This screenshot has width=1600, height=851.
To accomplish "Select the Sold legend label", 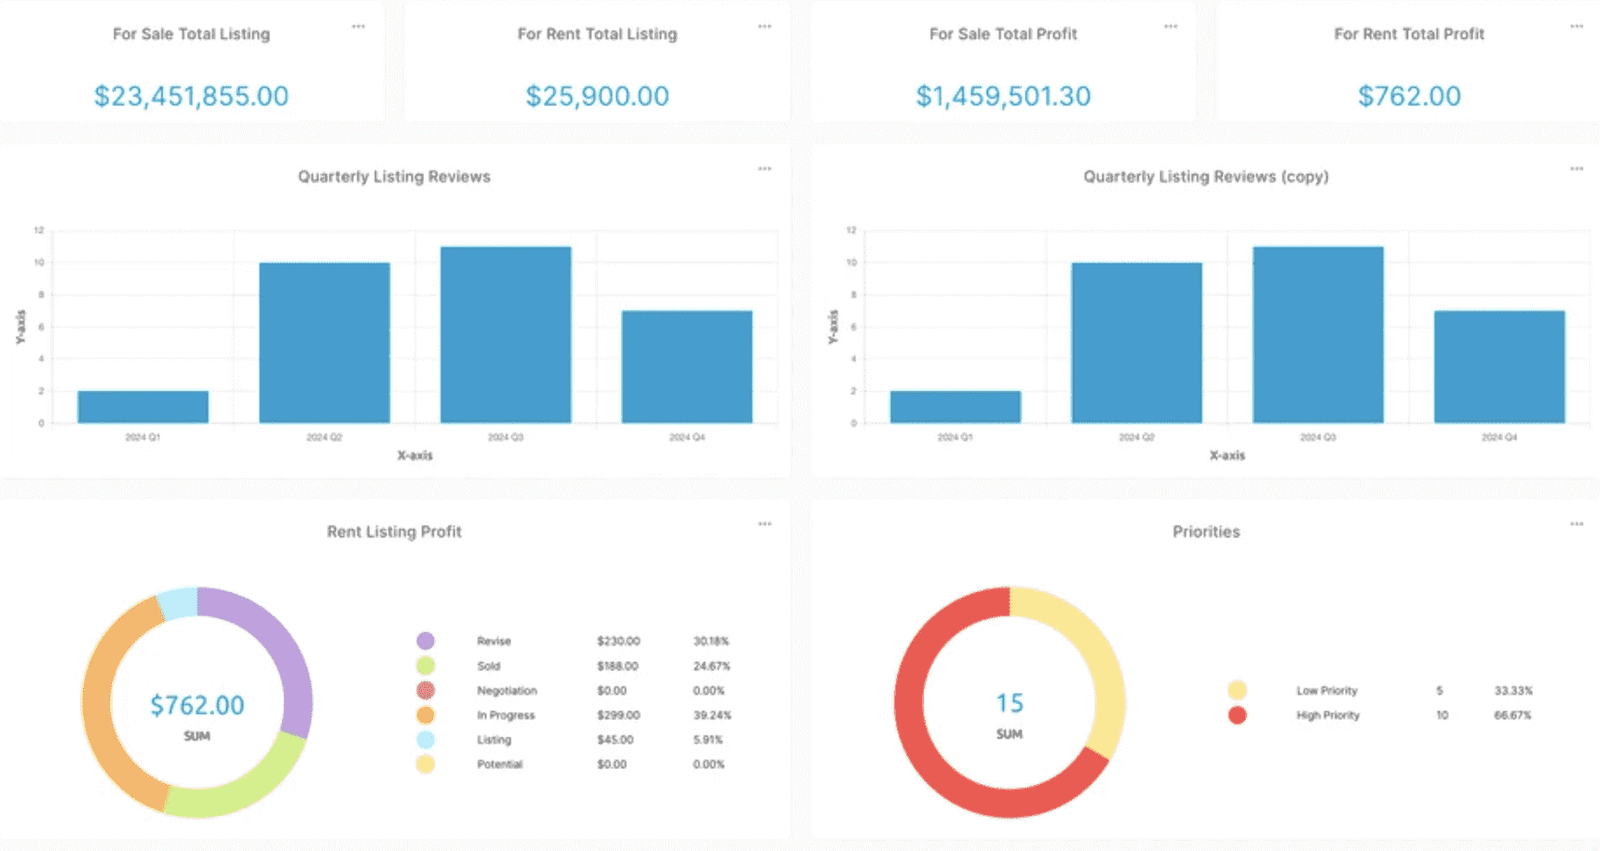I will click(488, 666).
